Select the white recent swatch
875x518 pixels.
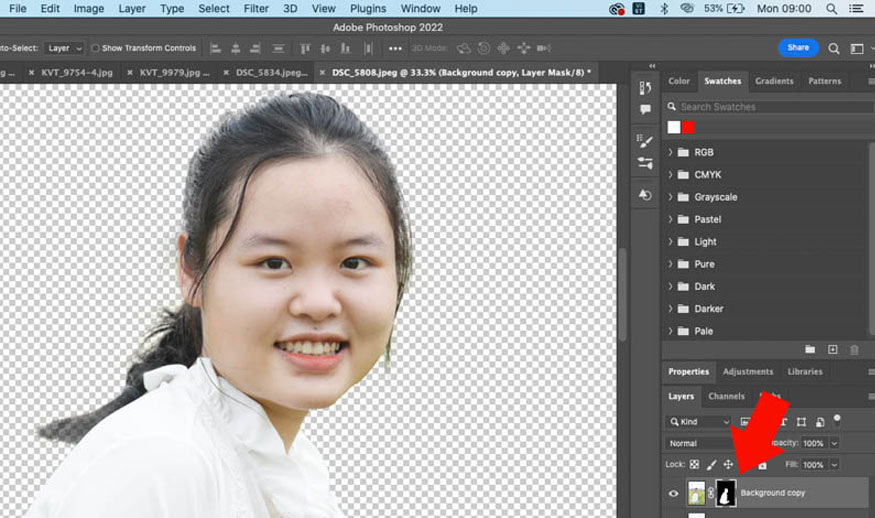click(674, 127)
